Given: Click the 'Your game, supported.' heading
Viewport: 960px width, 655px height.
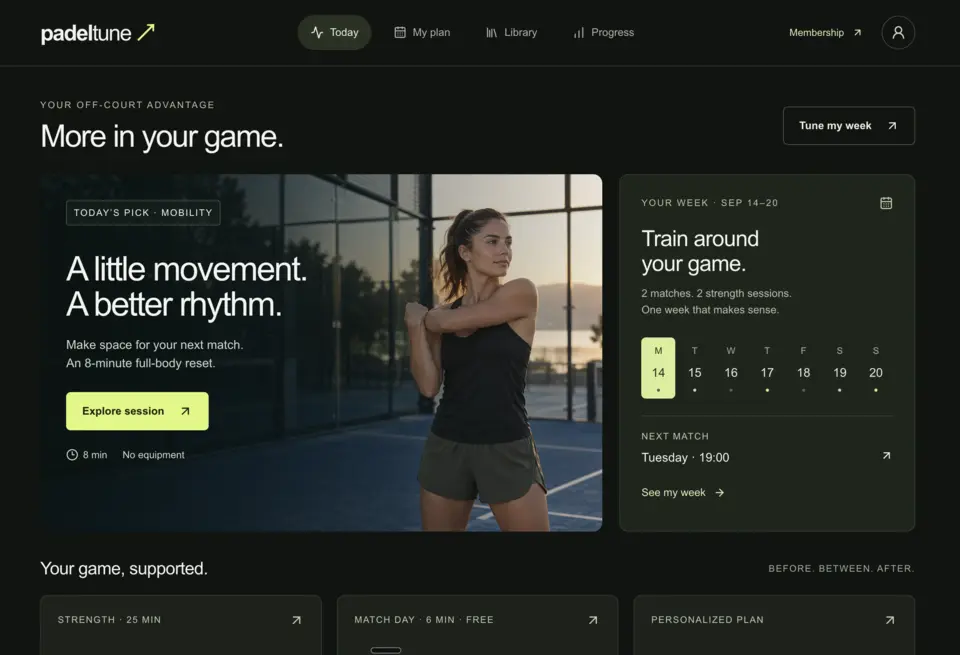Looking at the screenshot, I should [124, 569].
